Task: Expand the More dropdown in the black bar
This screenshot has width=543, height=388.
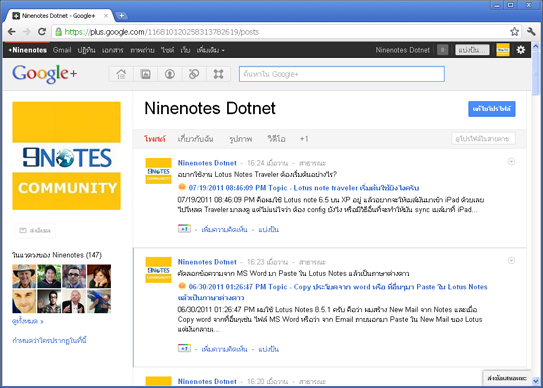Action: pos(211,50)
